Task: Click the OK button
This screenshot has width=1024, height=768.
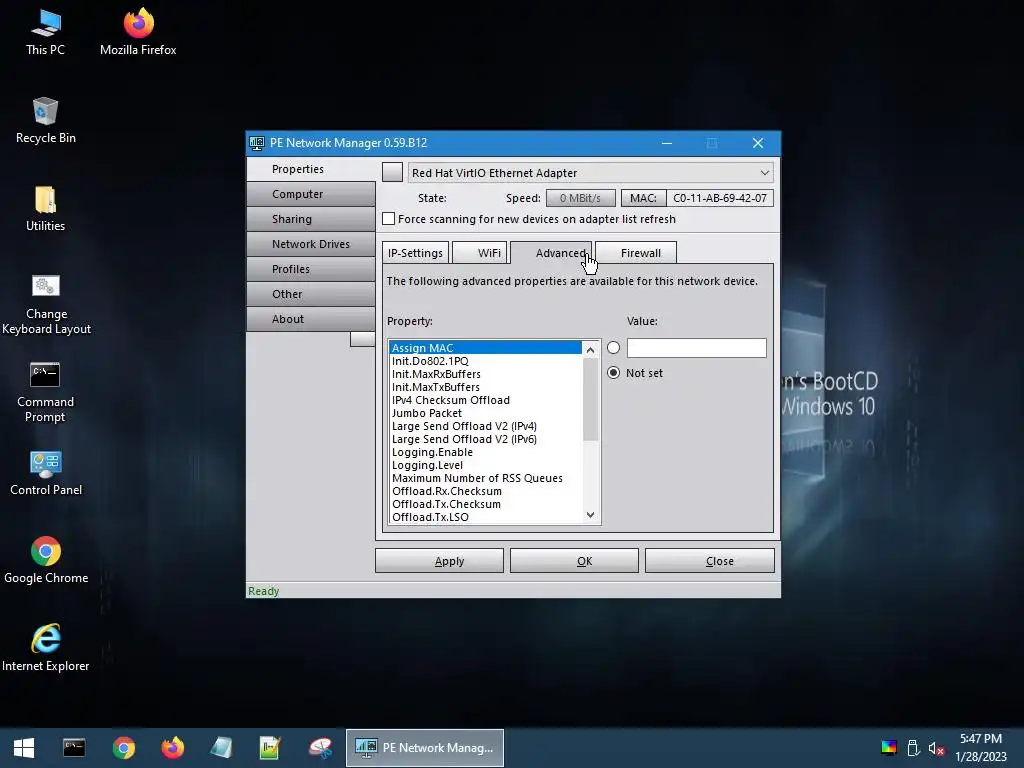Action: coord(575,561)
